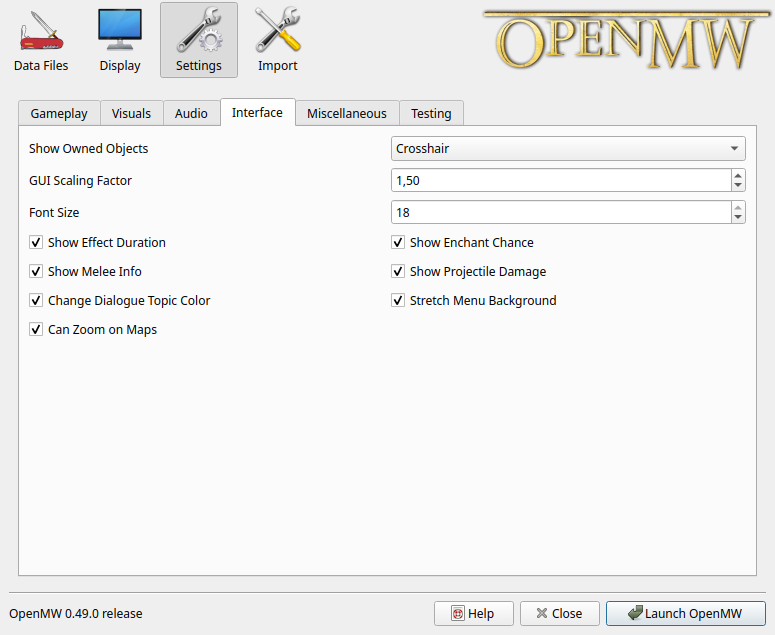Viewport: 775px width, 635px height.
Task: Switch to the Visuals tab
Action: tap(131, 114)
